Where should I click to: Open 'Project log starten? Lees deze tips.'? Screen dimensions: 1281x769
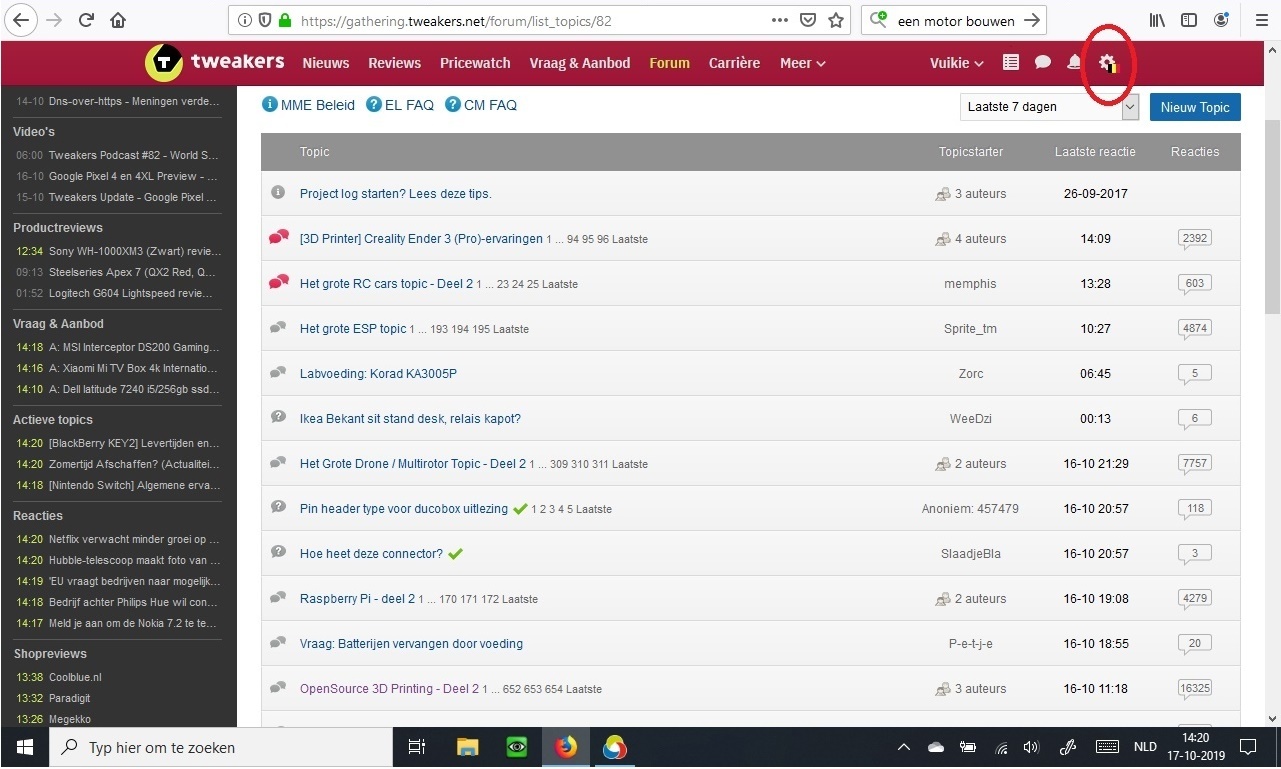396,194
